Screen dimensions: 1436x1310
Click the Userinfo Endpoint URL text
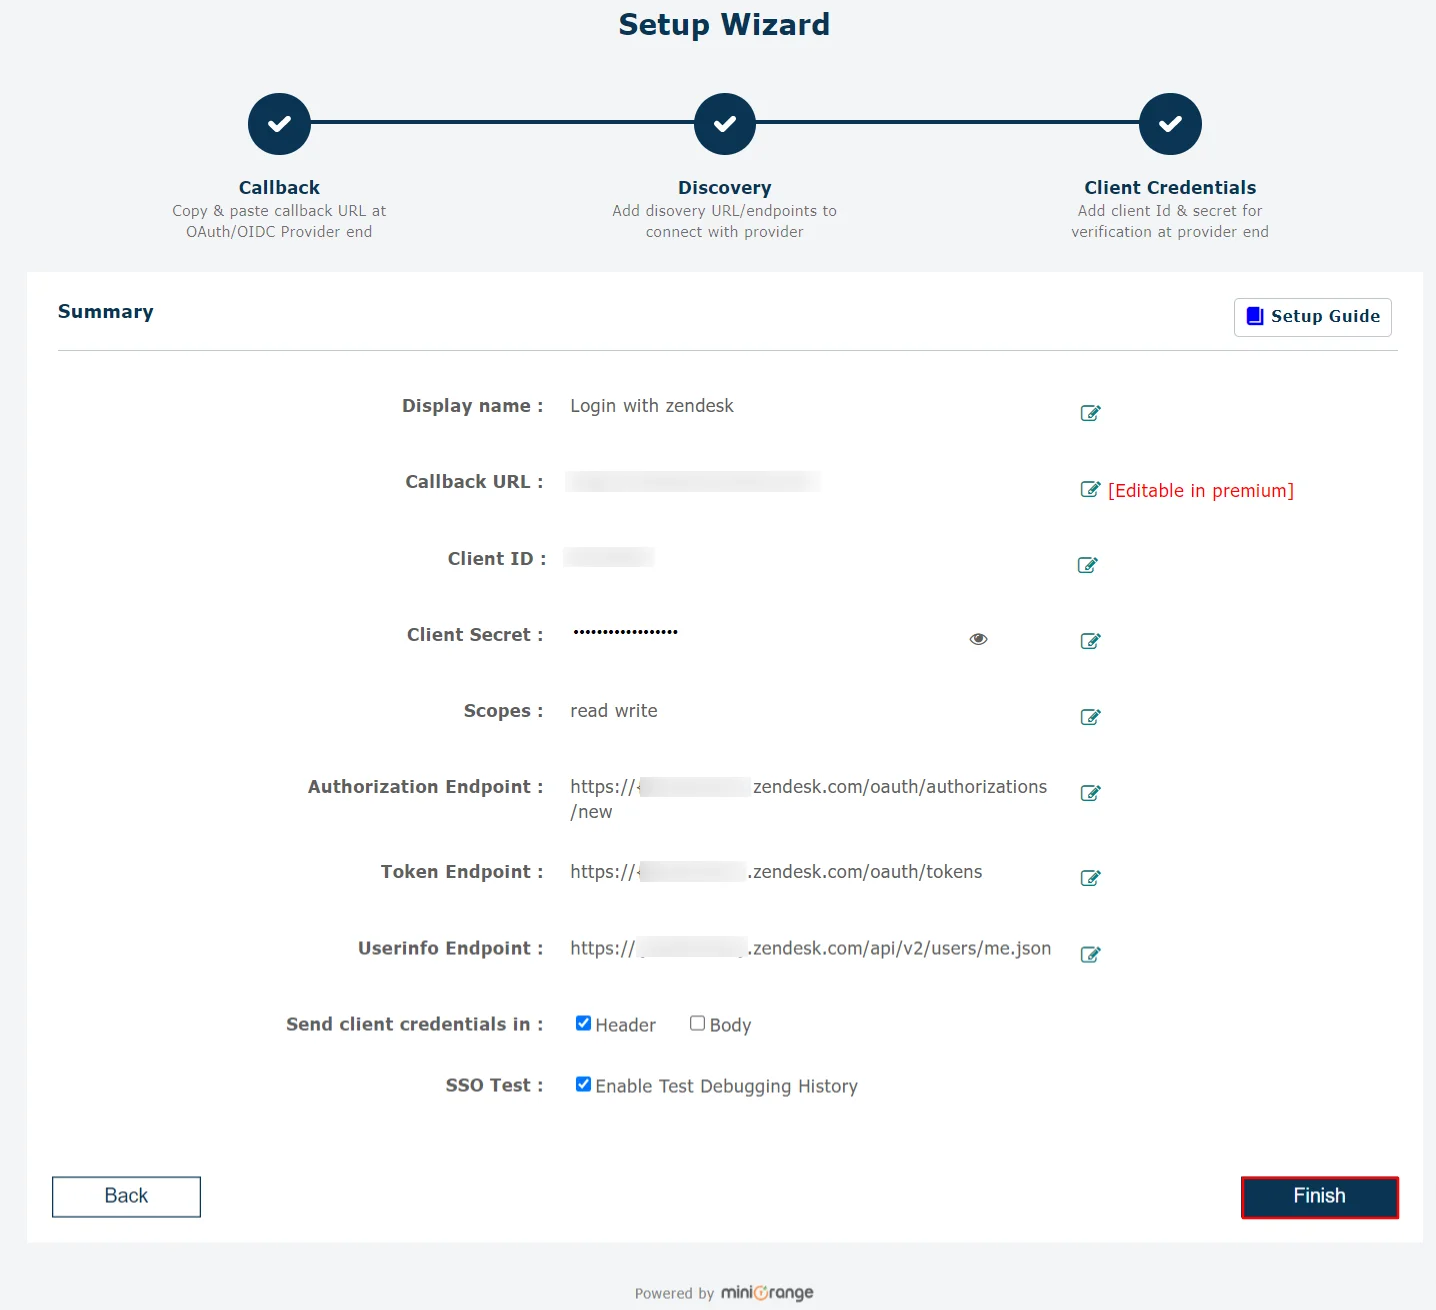[810, 948]
